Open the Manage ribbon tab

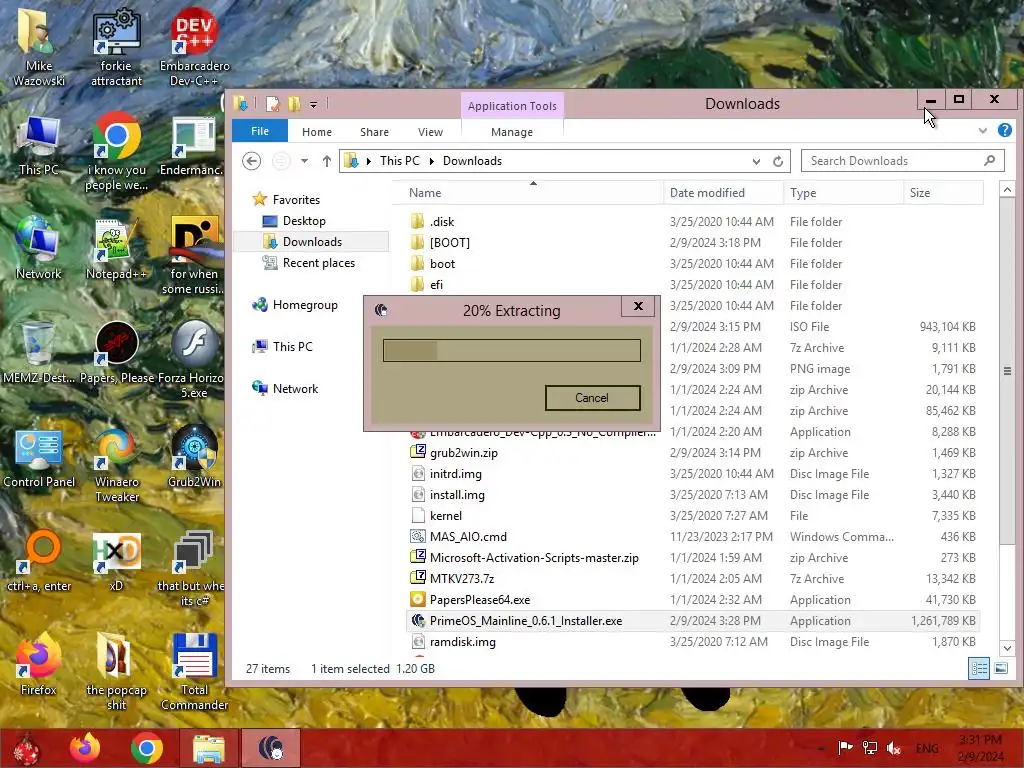(512, 132)
